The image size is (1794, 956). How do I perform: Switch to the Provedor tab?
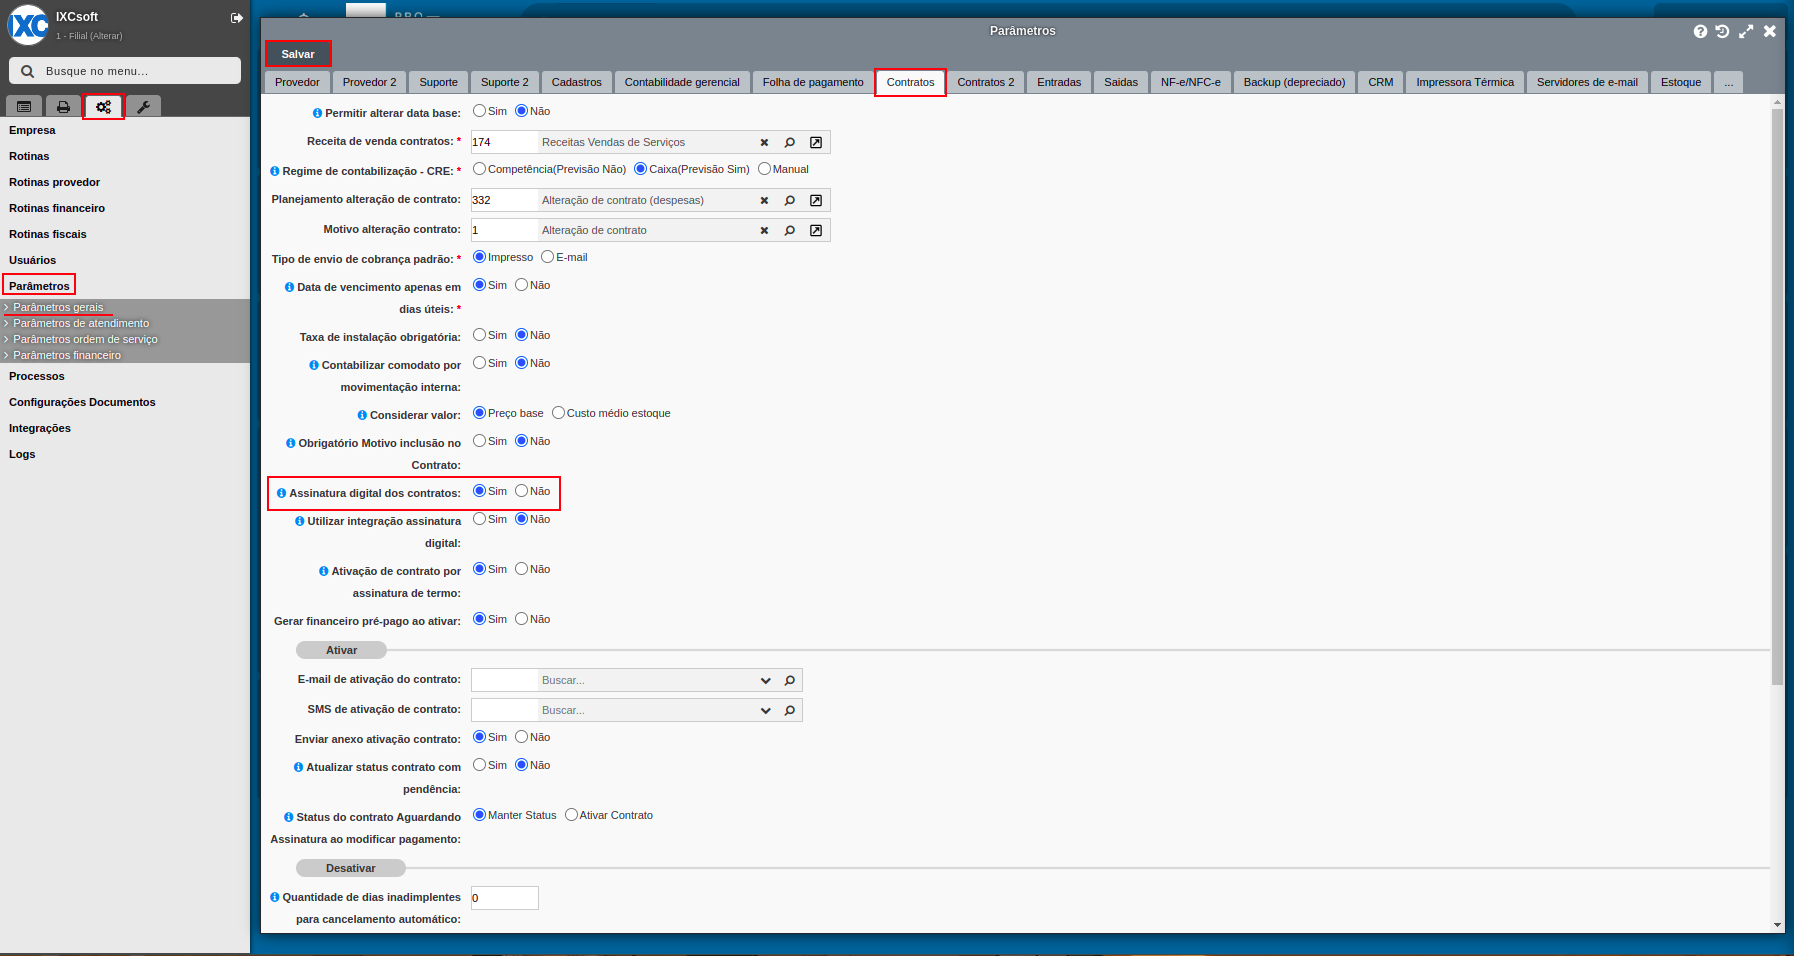[x=297, y=82]
